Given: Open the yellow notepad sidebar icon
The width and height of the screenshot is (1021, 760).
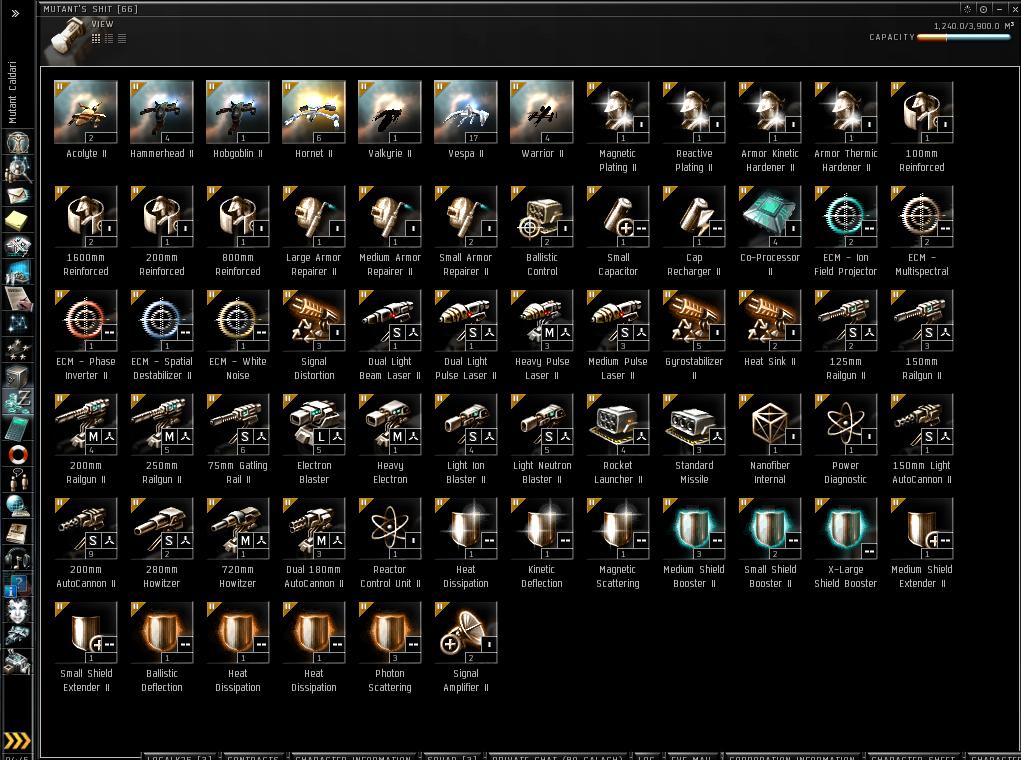Looking at the screenshot, I should [x=18, y=221].
